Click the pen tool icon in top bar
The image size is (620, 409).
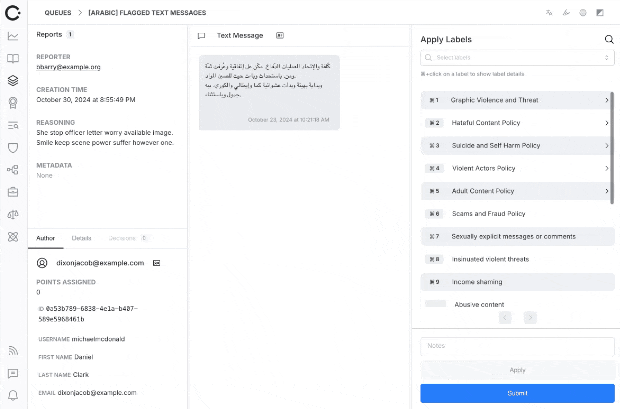566,13
